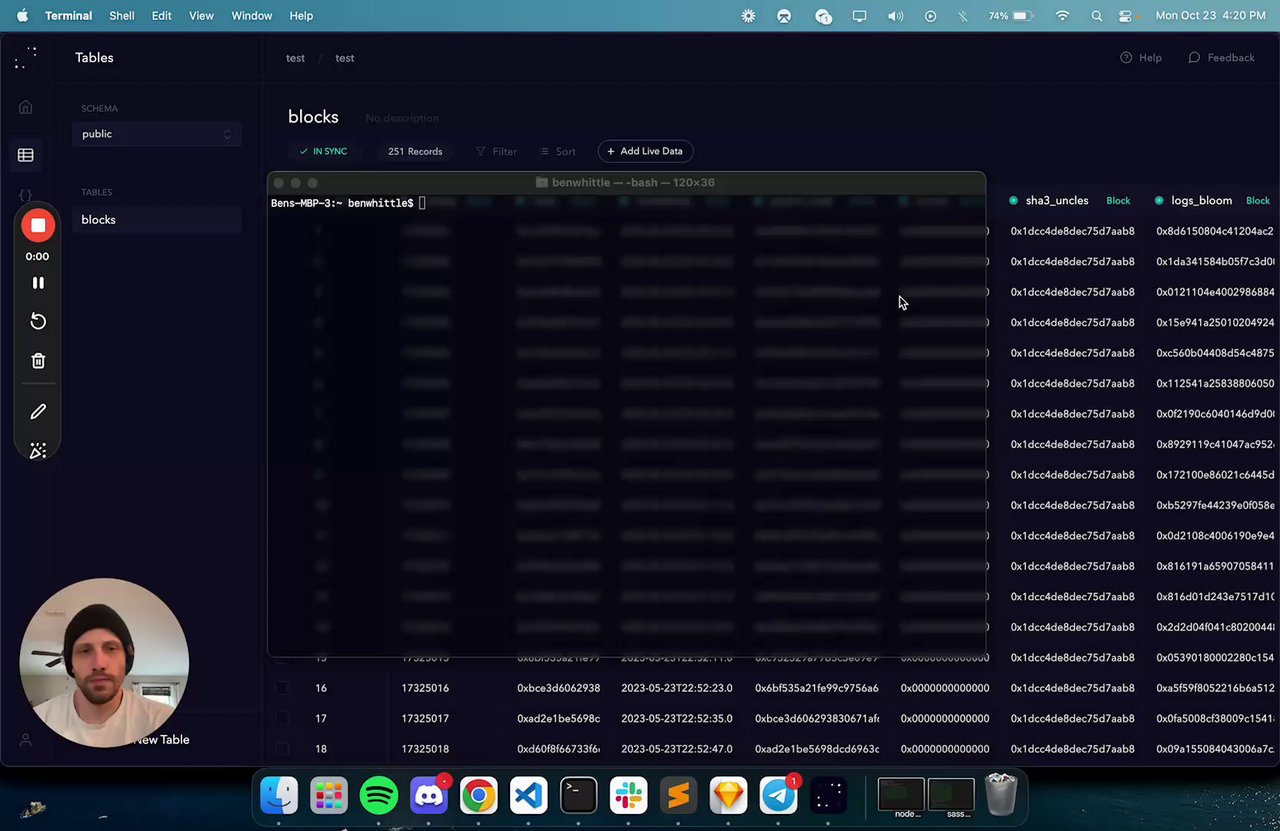This screenshot has width=1280, height=831.
Task: Click the dotted app logo at the top left
Action: click(26, 58)
